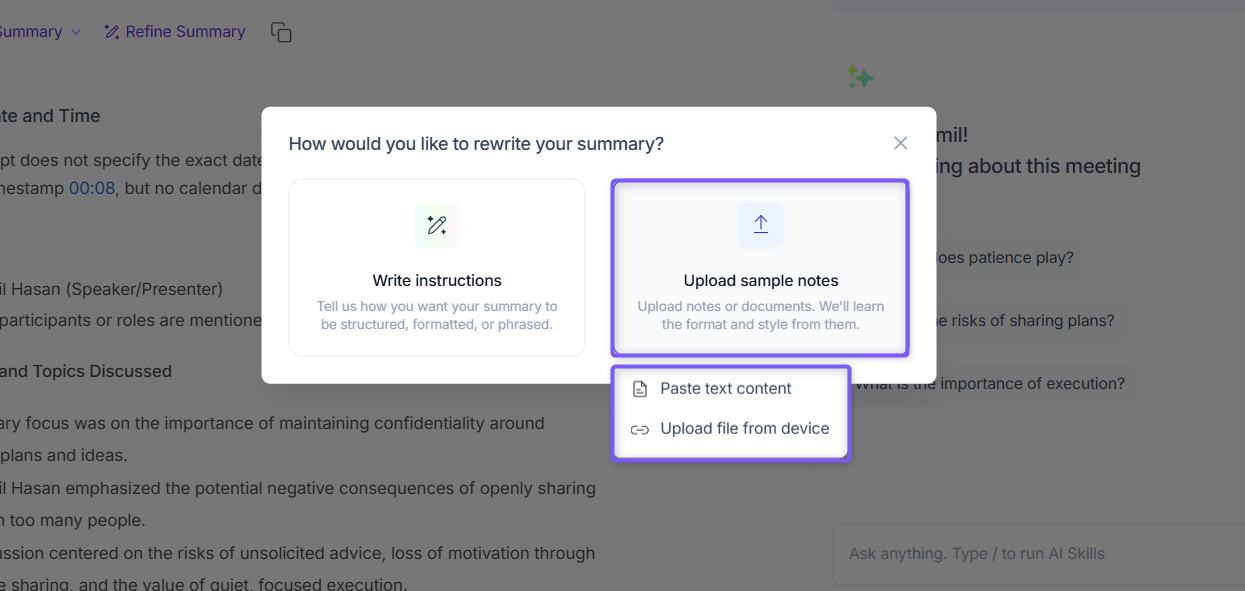The width and height of the screenshot is (1245, 591).
Task: Open the 00:08 timestamp link
Action: (92, 187)
